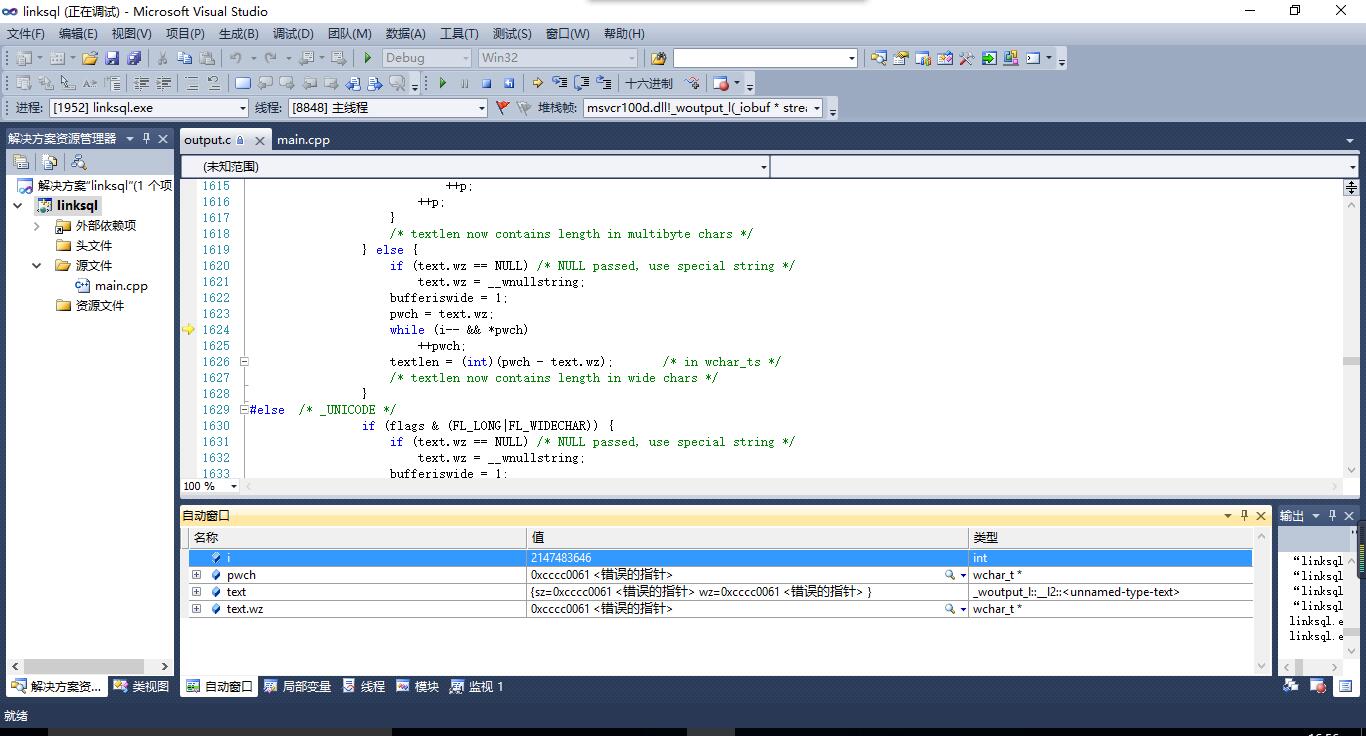Open the 调试(D) menu
The height and width of the screenshot is (736, 1366).
(x=293, y=34)
